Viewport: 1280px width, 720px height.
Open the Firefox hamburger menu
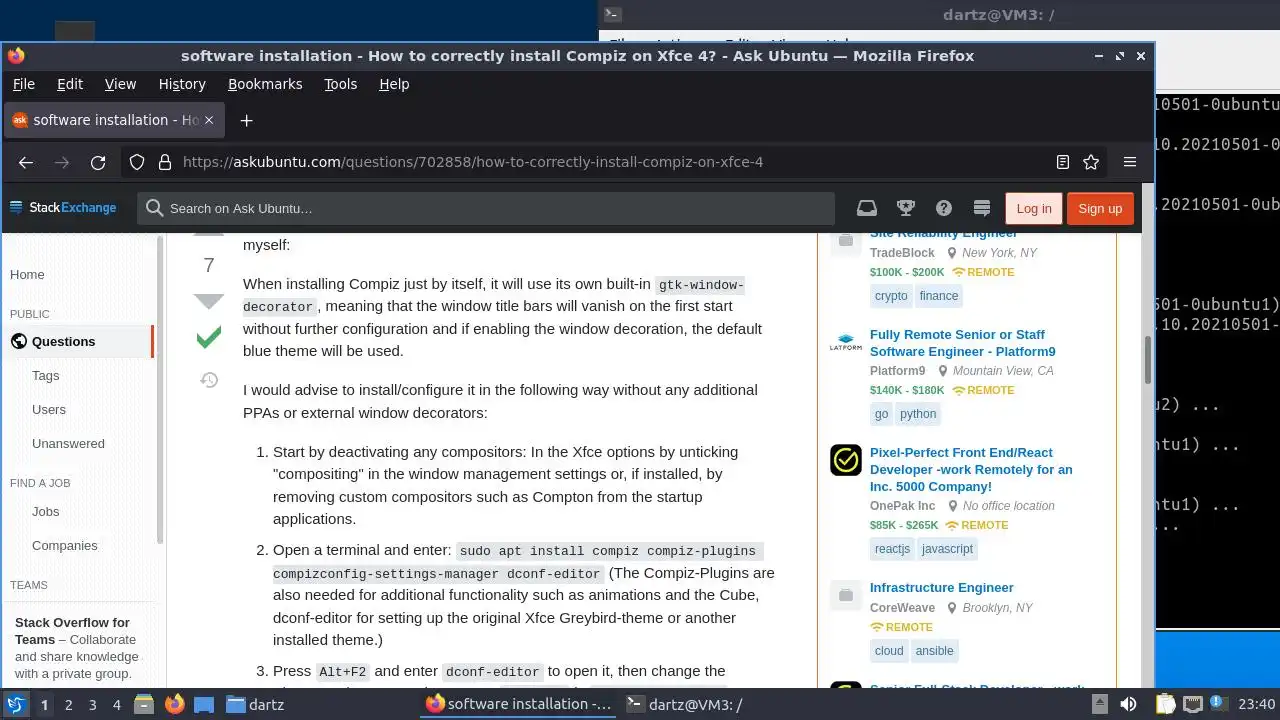point(1130,162)
